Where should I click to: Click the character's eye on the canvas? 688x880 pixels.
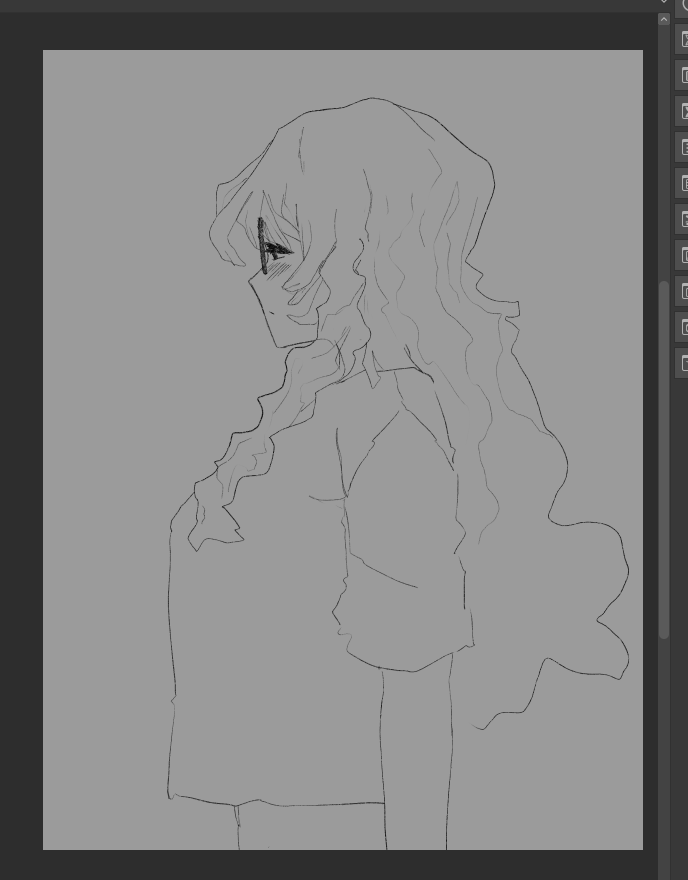pyautogui.click(x=276, y=251)
